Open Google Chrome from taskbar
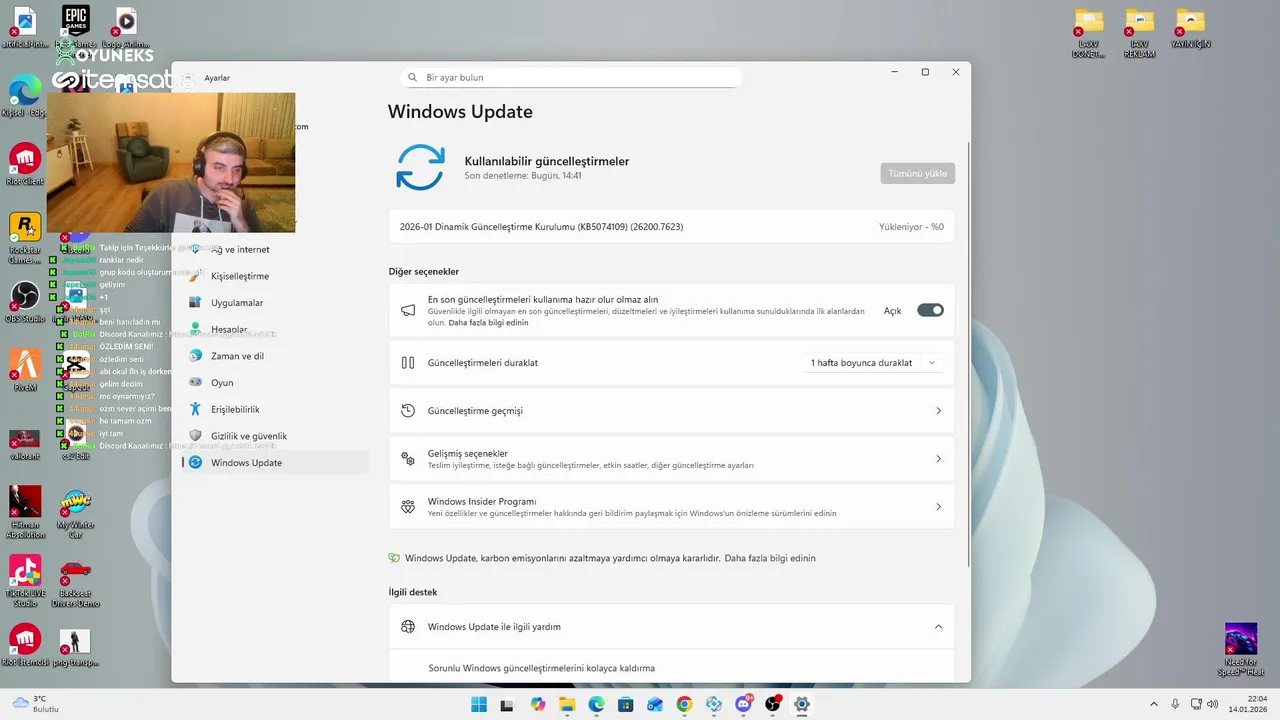 pyautogui.click(x=684, y=704)
